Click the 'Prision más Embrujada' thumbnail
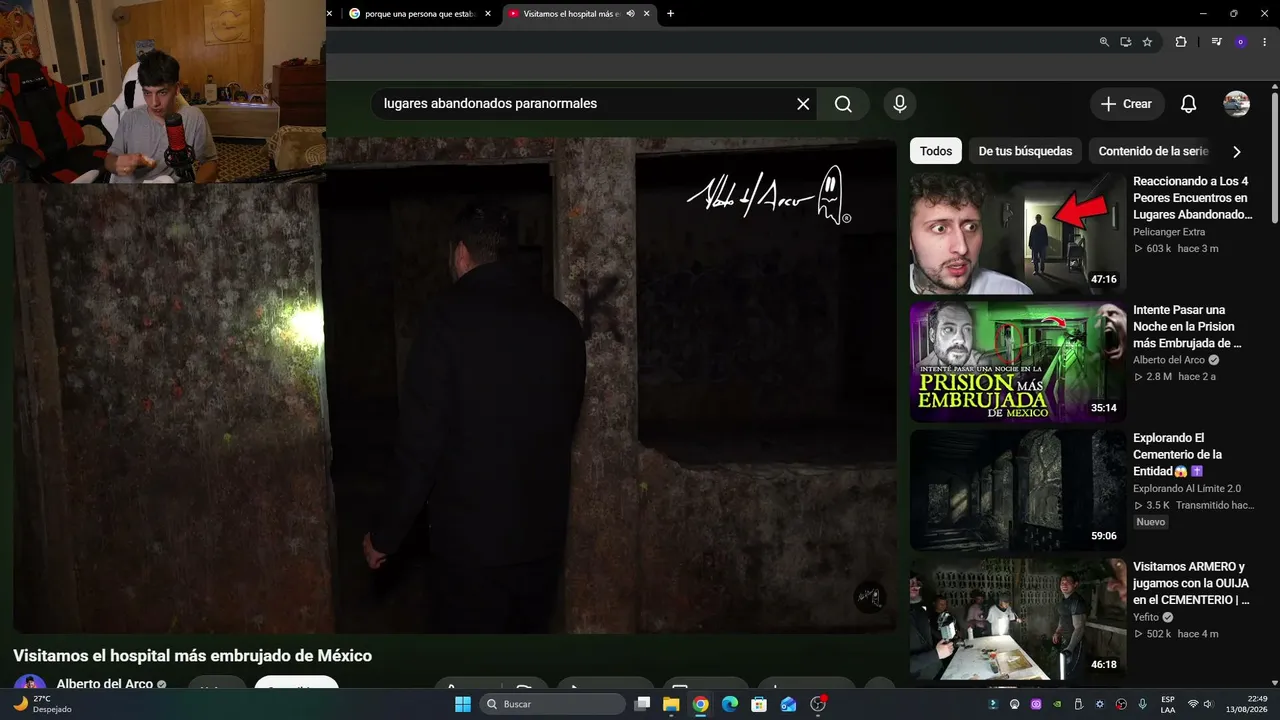The height and width of the screenshot is (720, 1280). 1018,362
